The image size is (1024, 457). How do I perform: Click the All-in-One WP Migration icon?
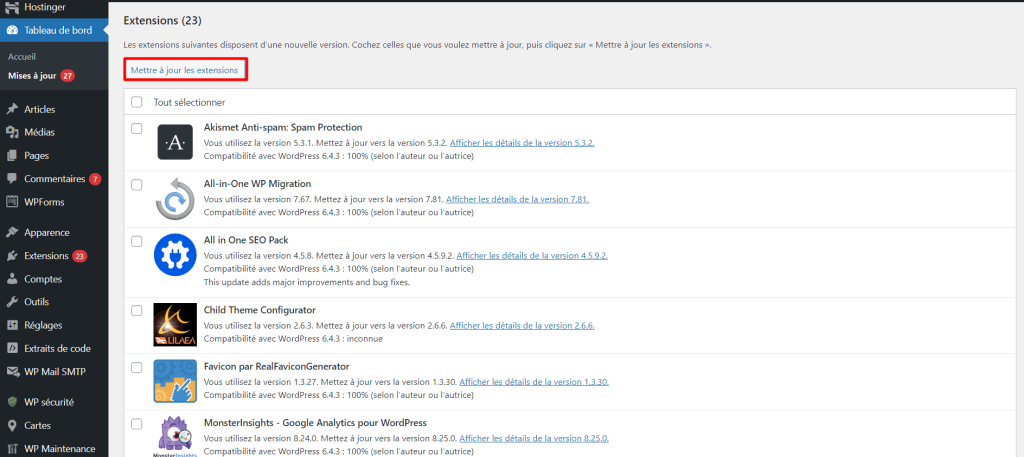175,199
